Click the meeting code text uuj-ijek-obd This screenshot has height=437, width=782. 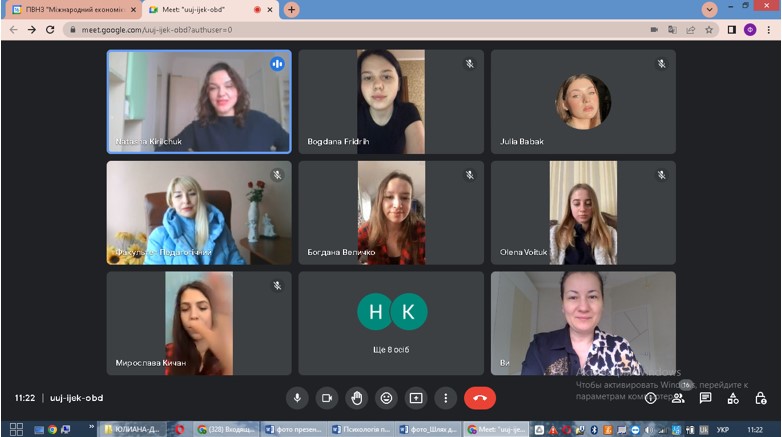click(76, 398)
